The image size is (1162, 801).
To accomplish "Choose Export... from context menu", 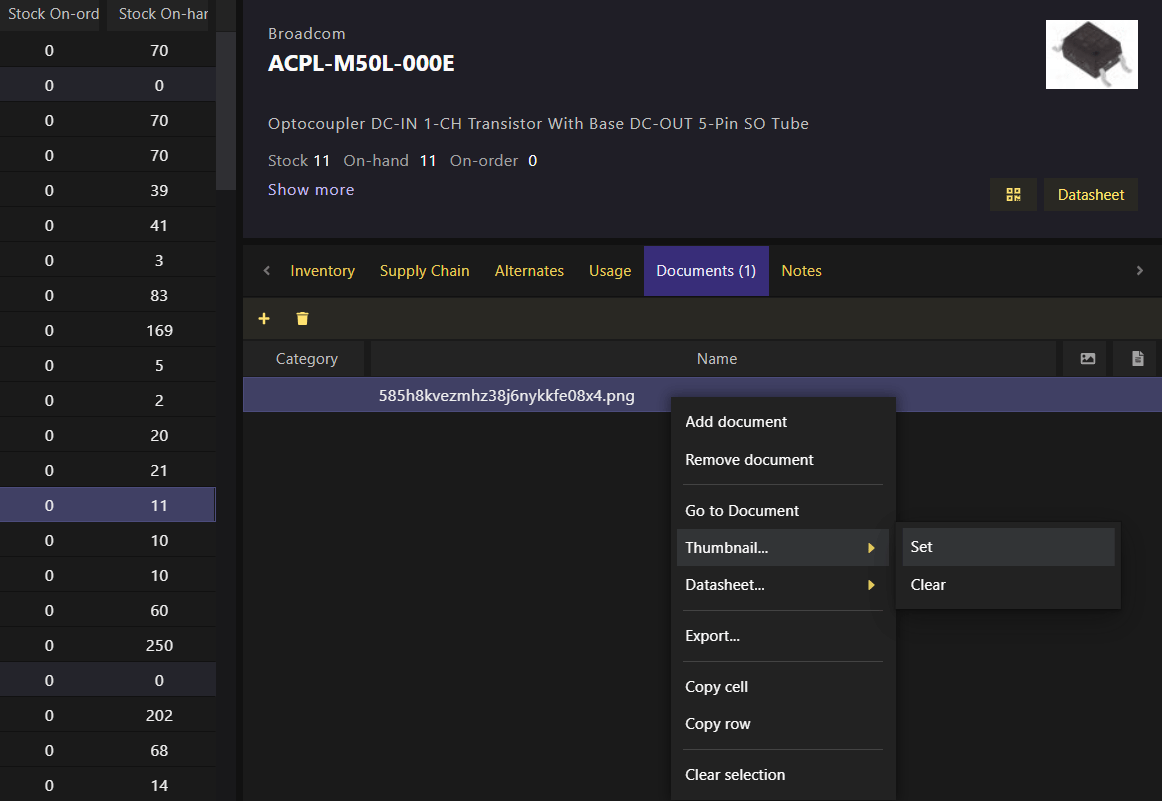I will (783, 636).
